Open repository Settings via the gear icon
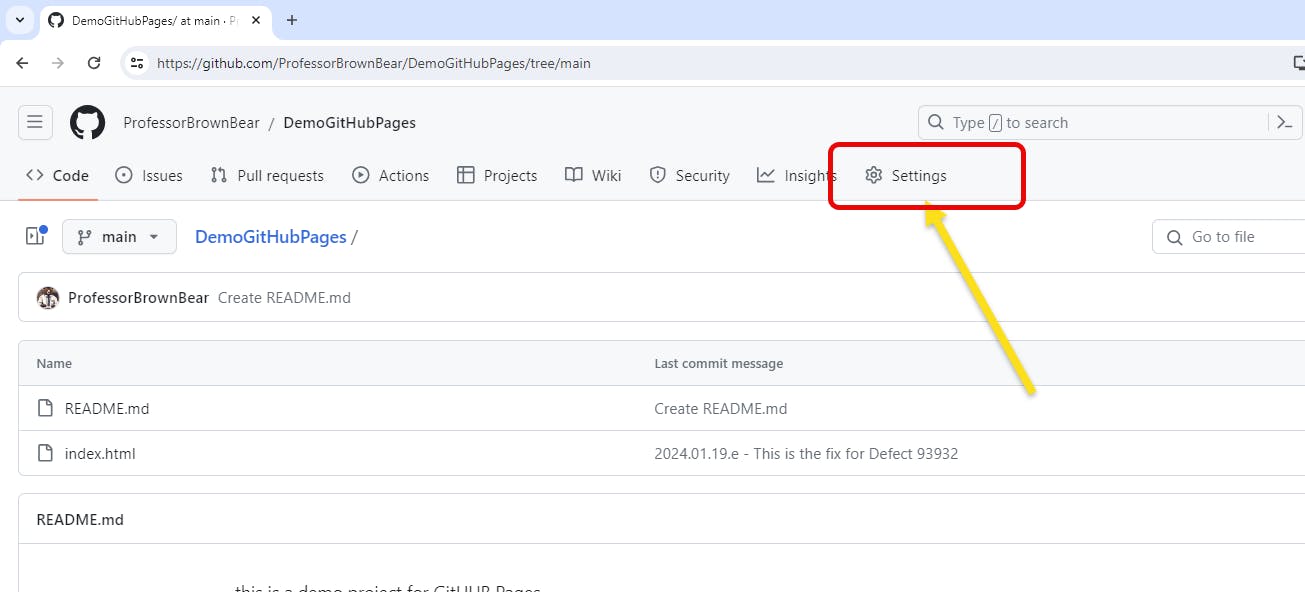 874,175
